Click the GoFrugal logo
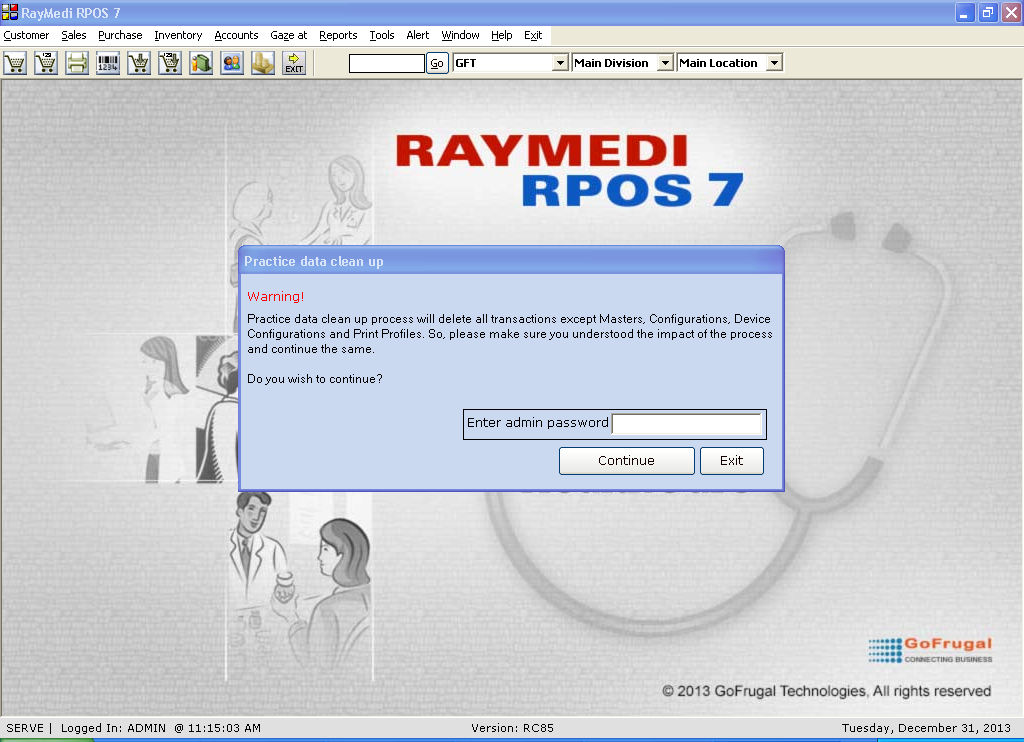The height and width of the screenshot is (742, 1024). [930, 650]
